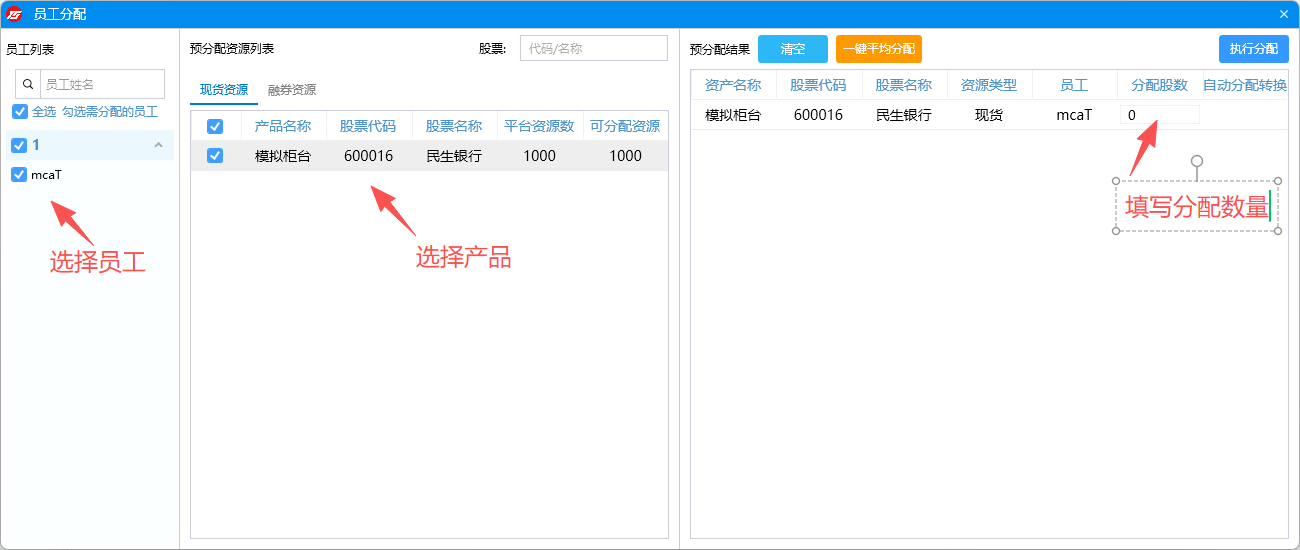Click the 自动分配转换 column header
1300x550 pixels.
[x=1244, y=86]
